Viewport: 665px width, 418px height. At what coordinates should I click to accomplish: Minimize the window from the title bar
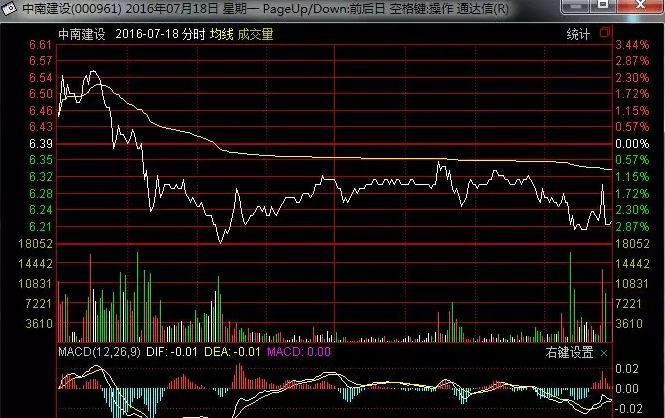[x=575, y=6]
